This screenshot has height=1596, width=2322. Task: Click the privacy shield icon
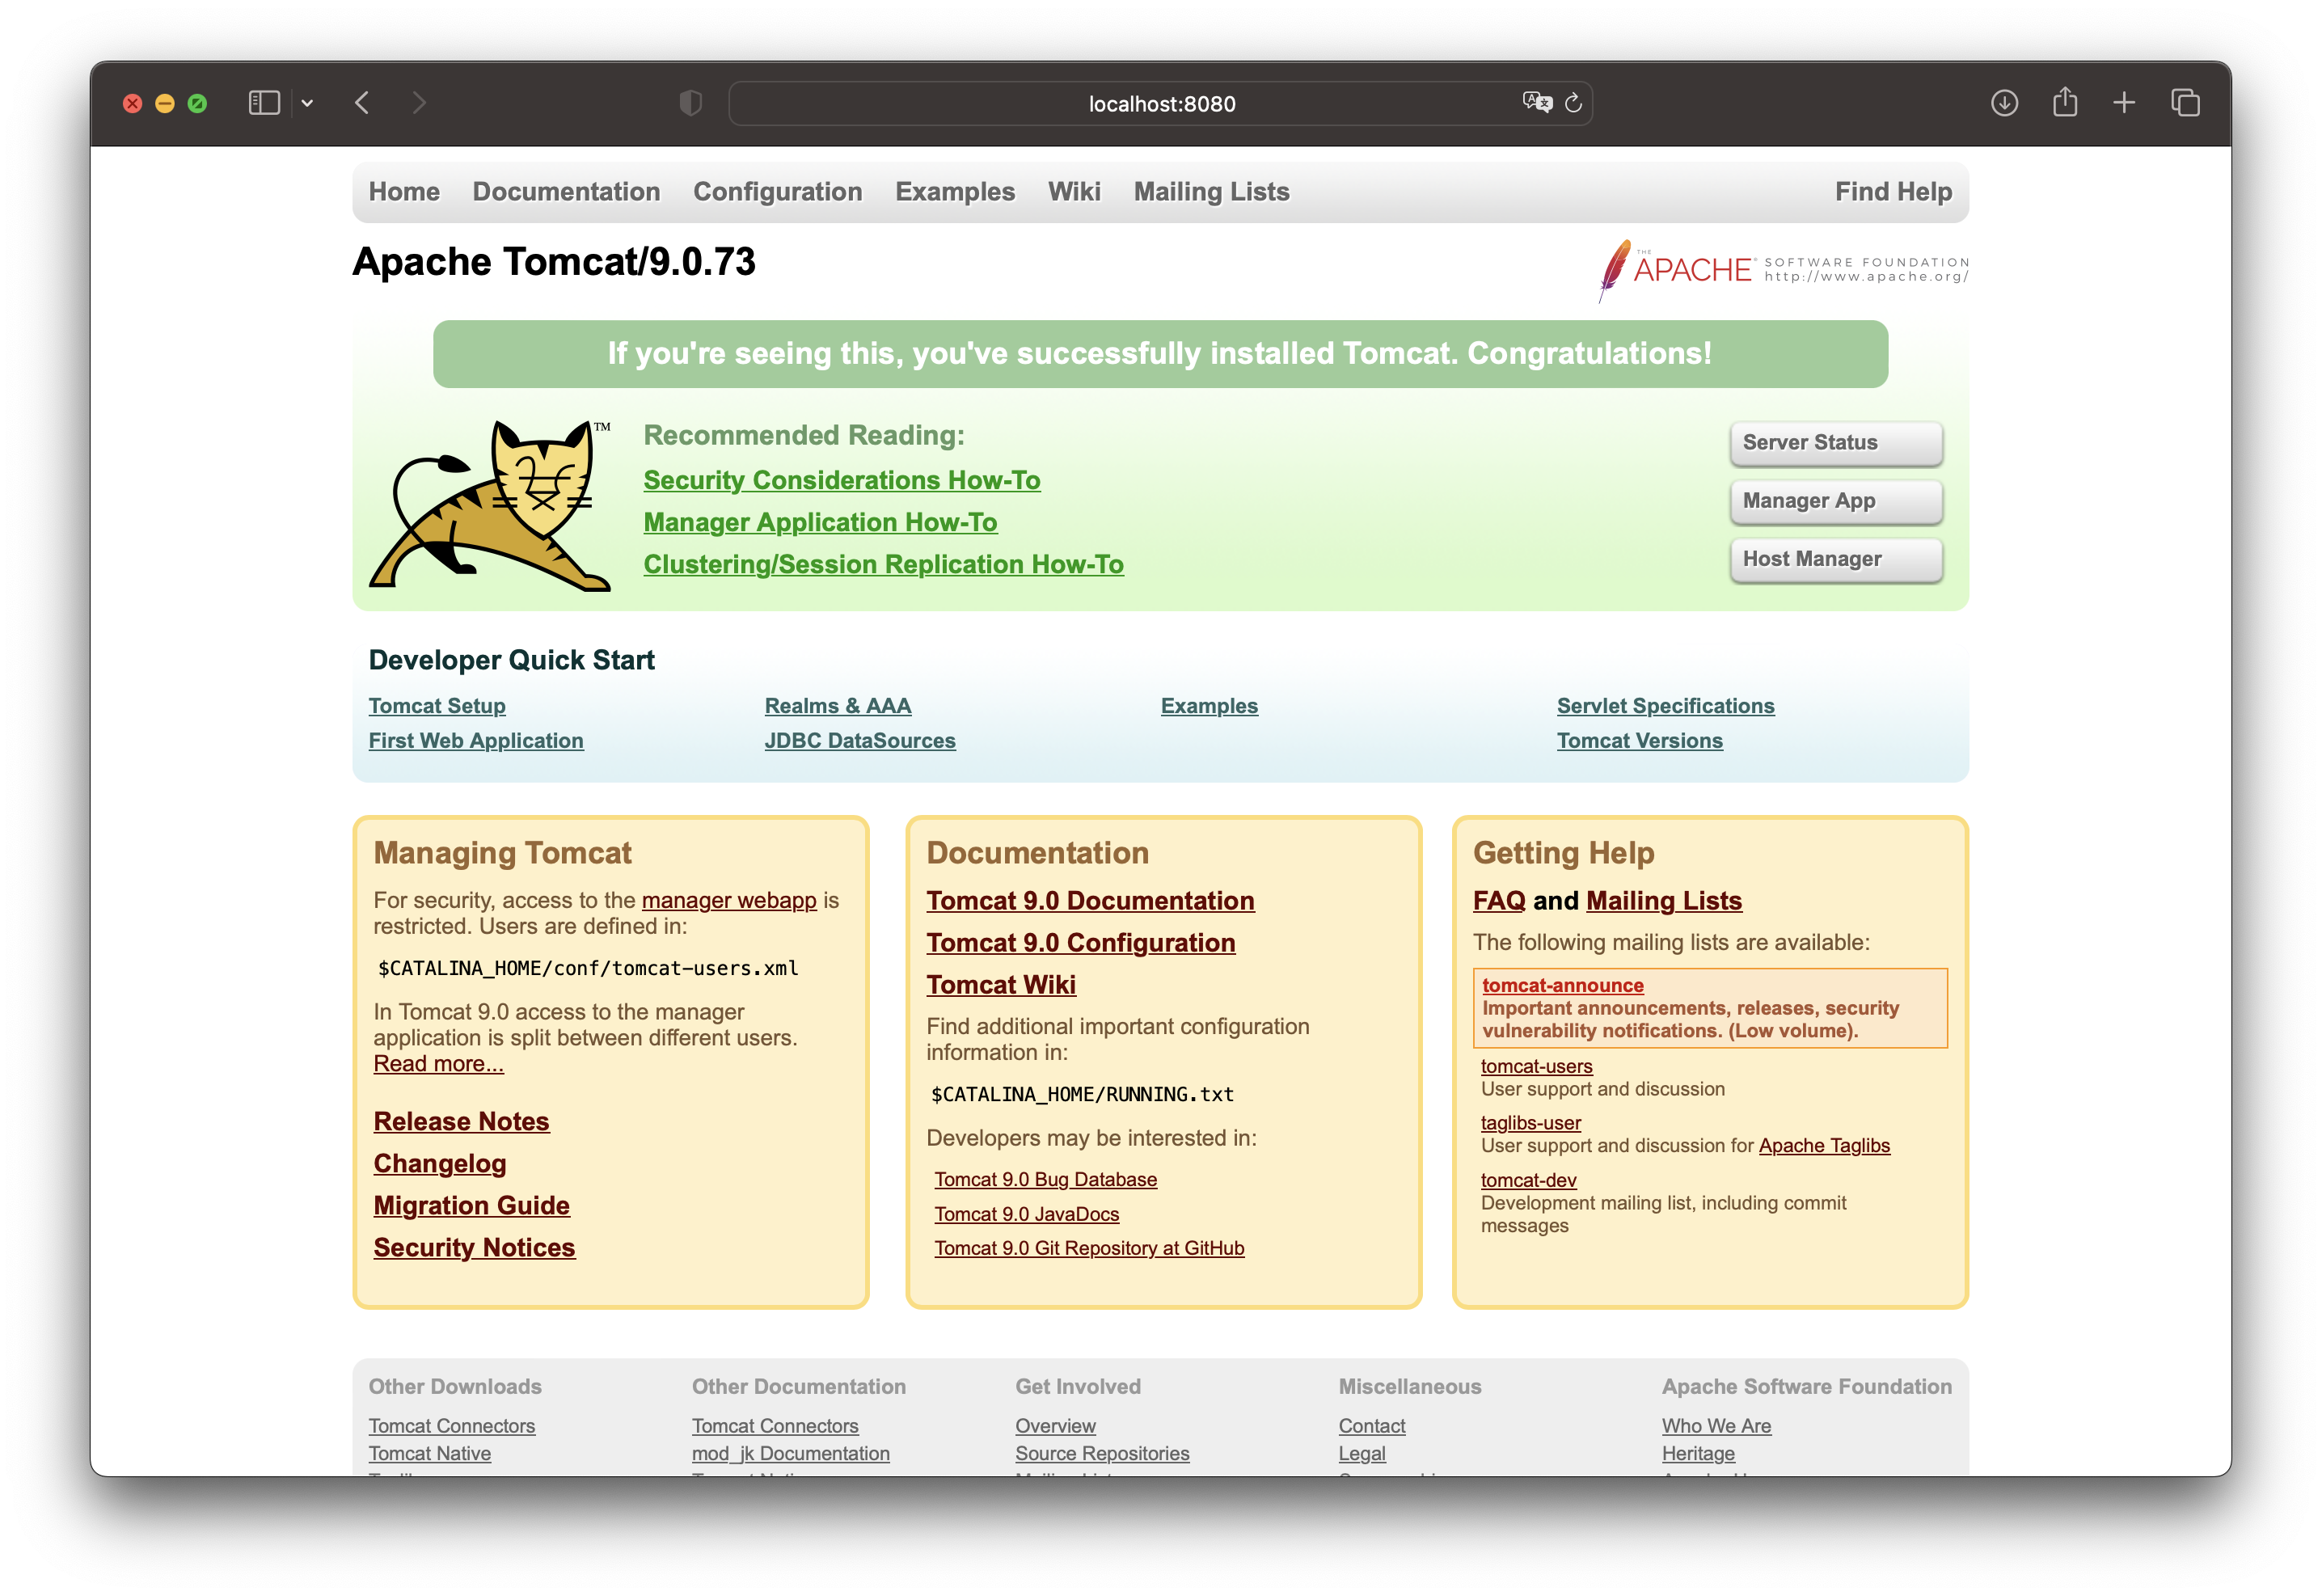pyautogui.click(x=690, y=103)
